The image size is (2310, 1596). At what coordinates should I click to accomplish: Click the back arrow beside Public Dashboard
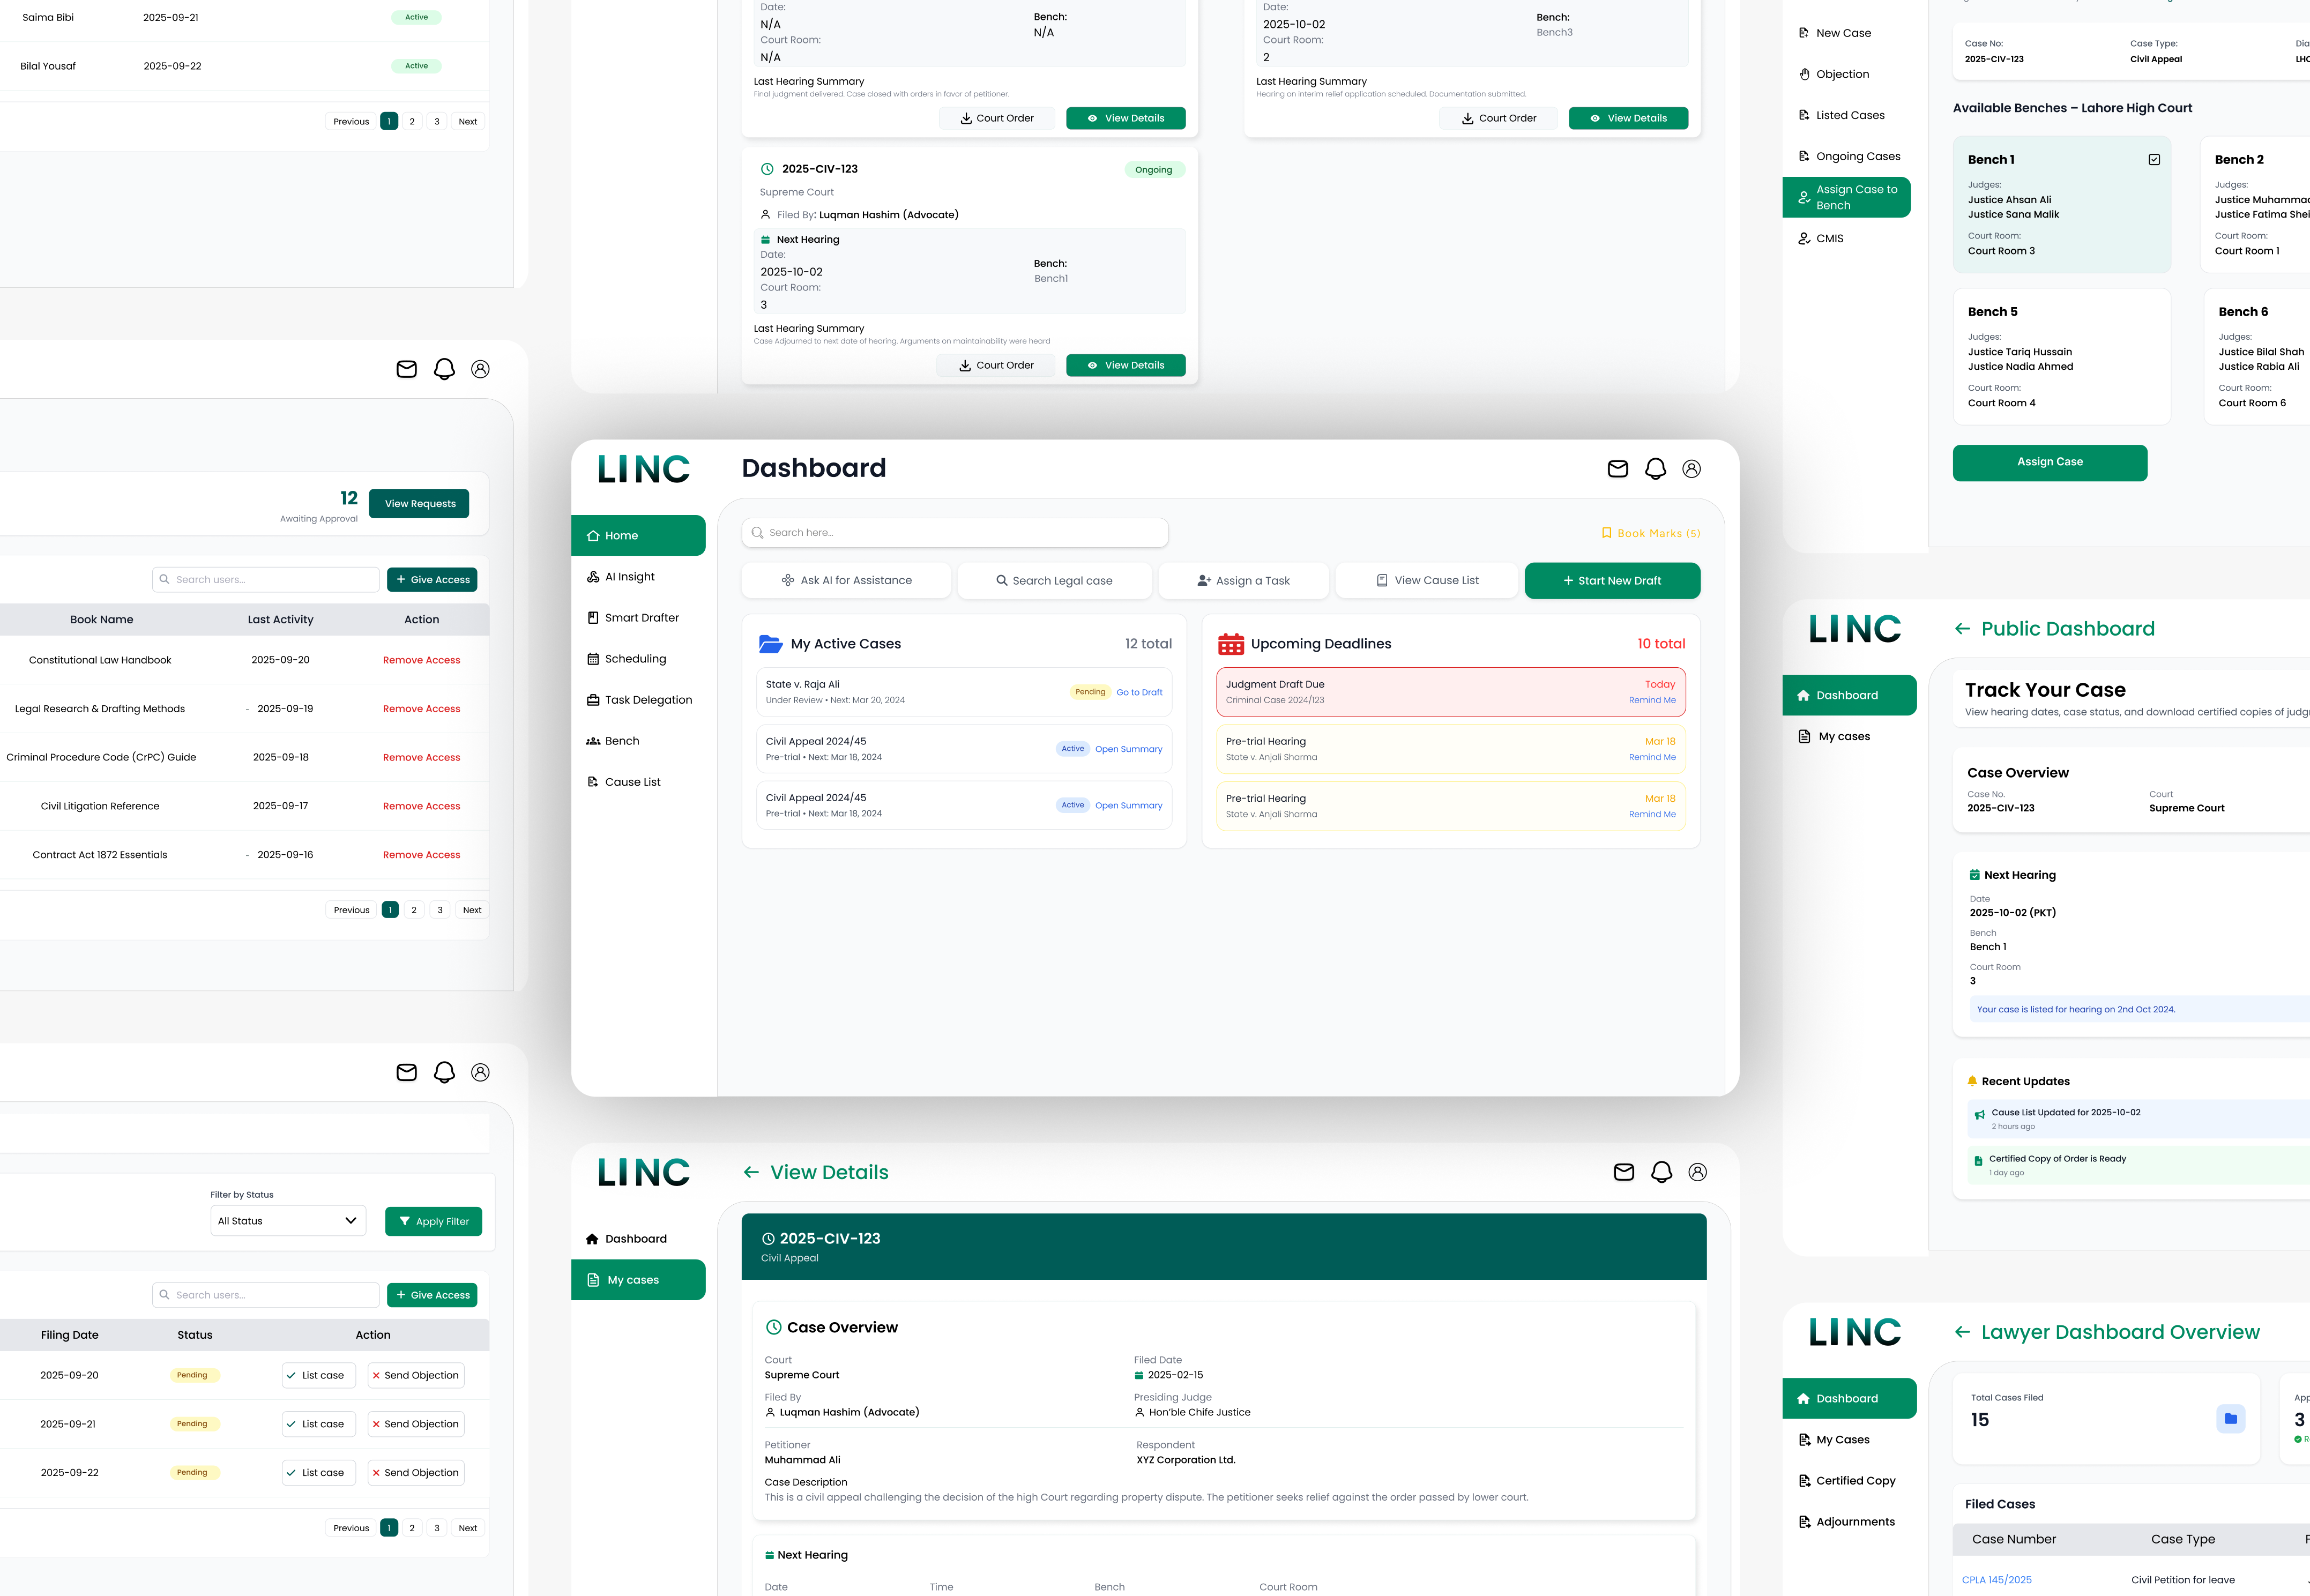click(x=1962, y=629)
